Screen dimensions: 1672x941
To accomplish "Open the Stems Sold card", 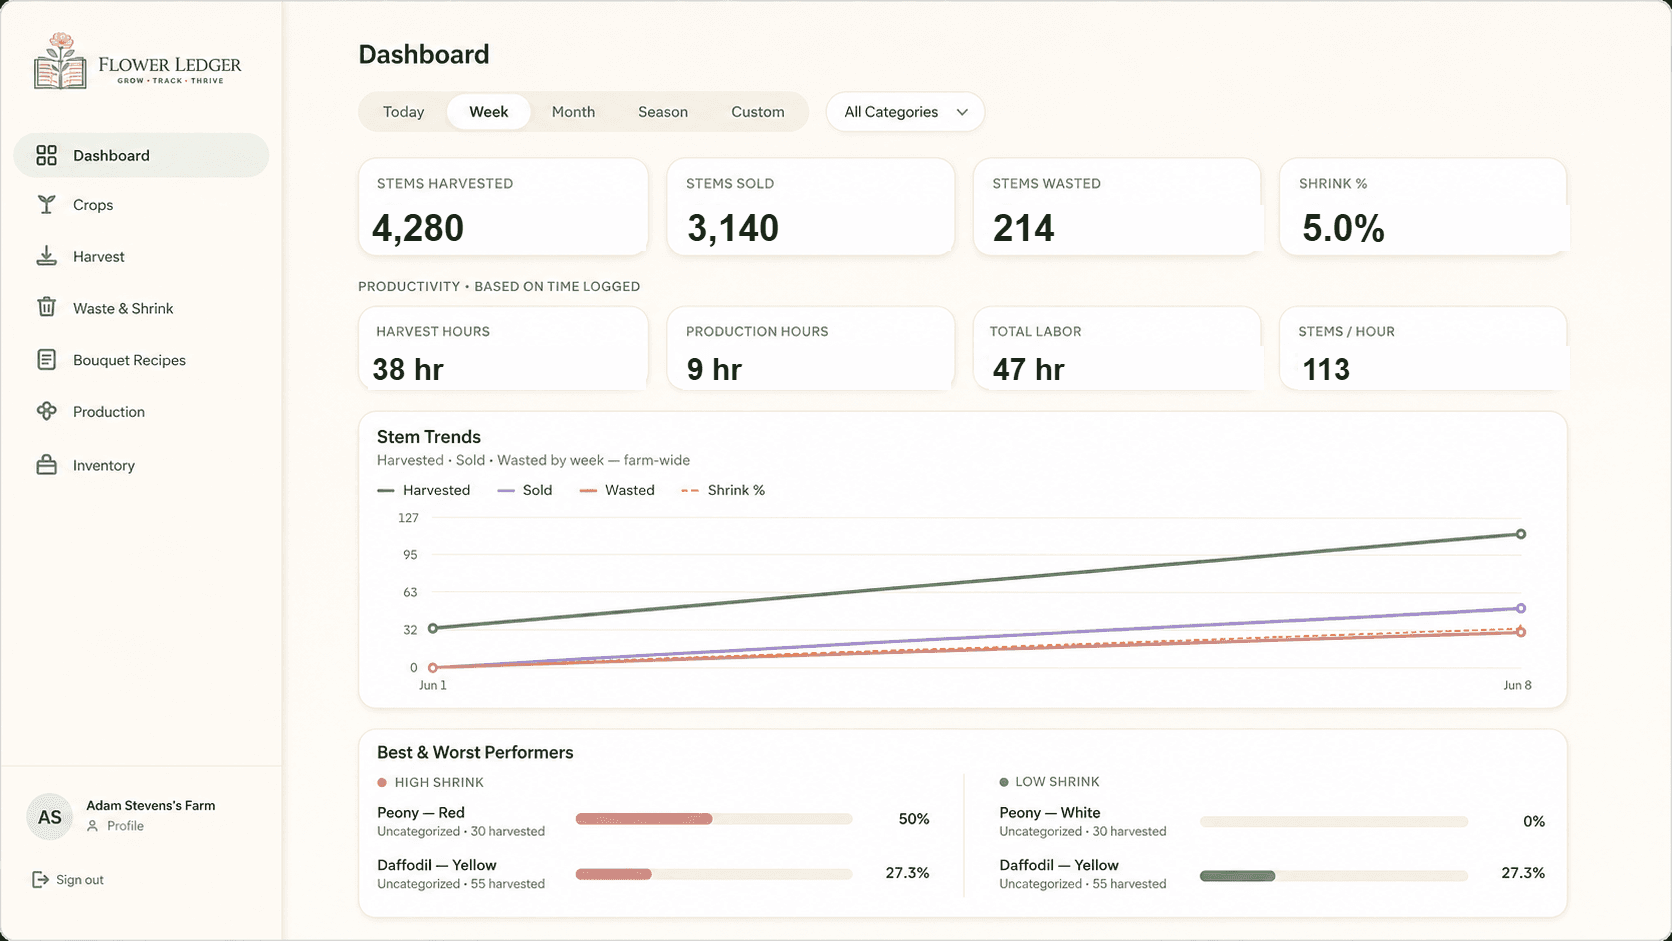I will coord(811,207).
